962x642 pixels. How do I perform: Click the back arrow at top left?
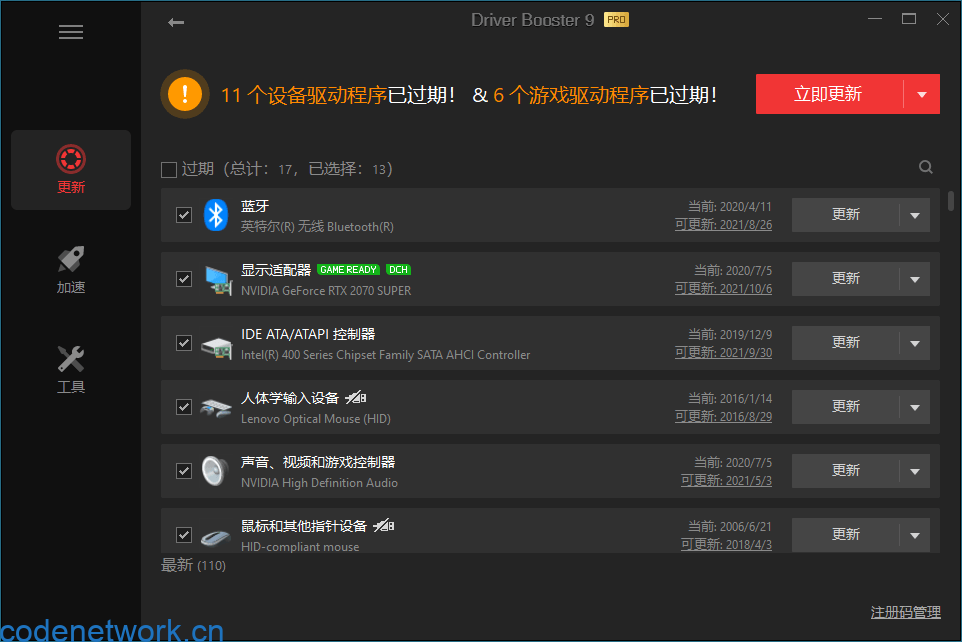tap(176, 21)
